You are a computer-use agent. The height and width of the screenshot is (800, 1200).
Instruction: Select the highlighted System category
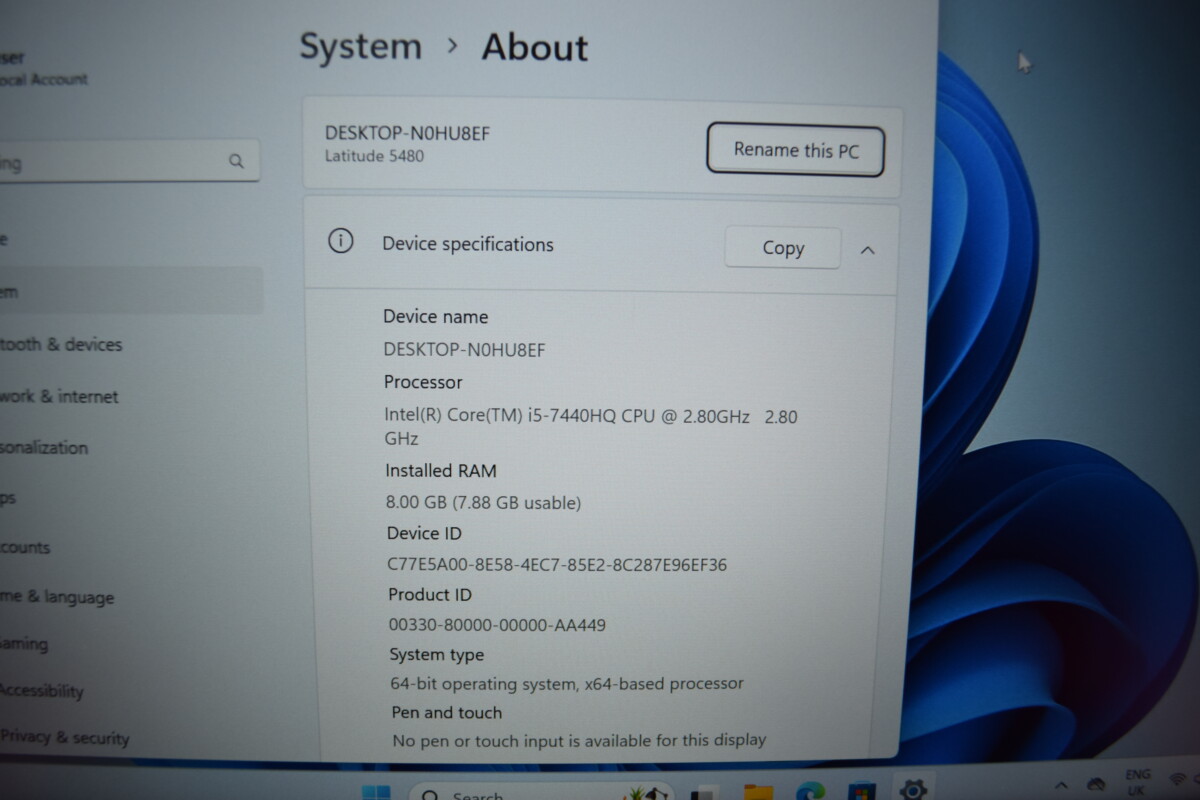[130, 291]
